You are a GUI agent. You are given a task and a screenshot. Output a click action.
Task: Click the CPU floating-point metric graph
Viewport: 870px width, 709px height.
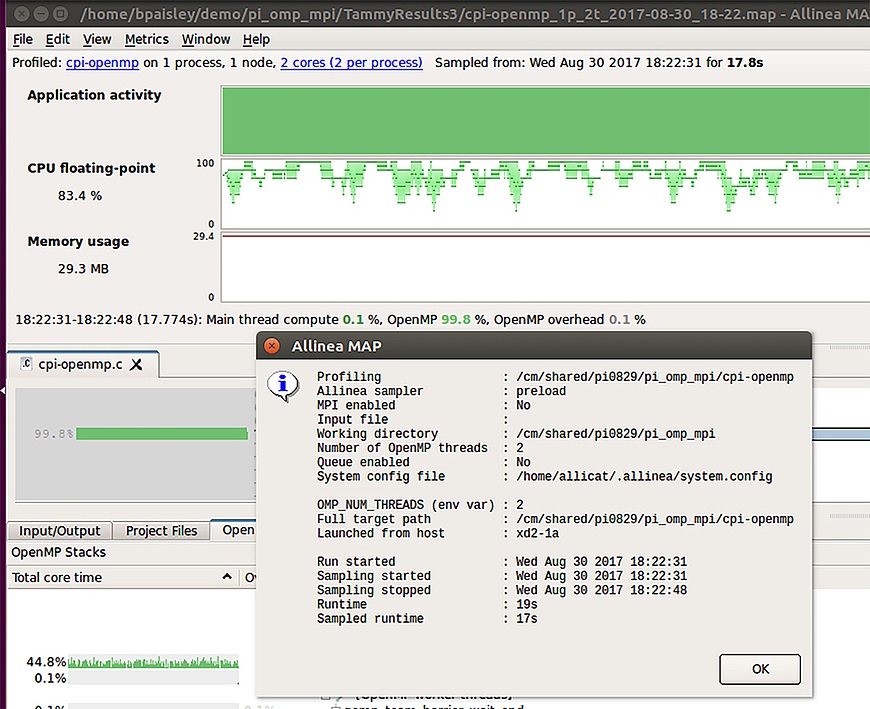pos(545,194)
